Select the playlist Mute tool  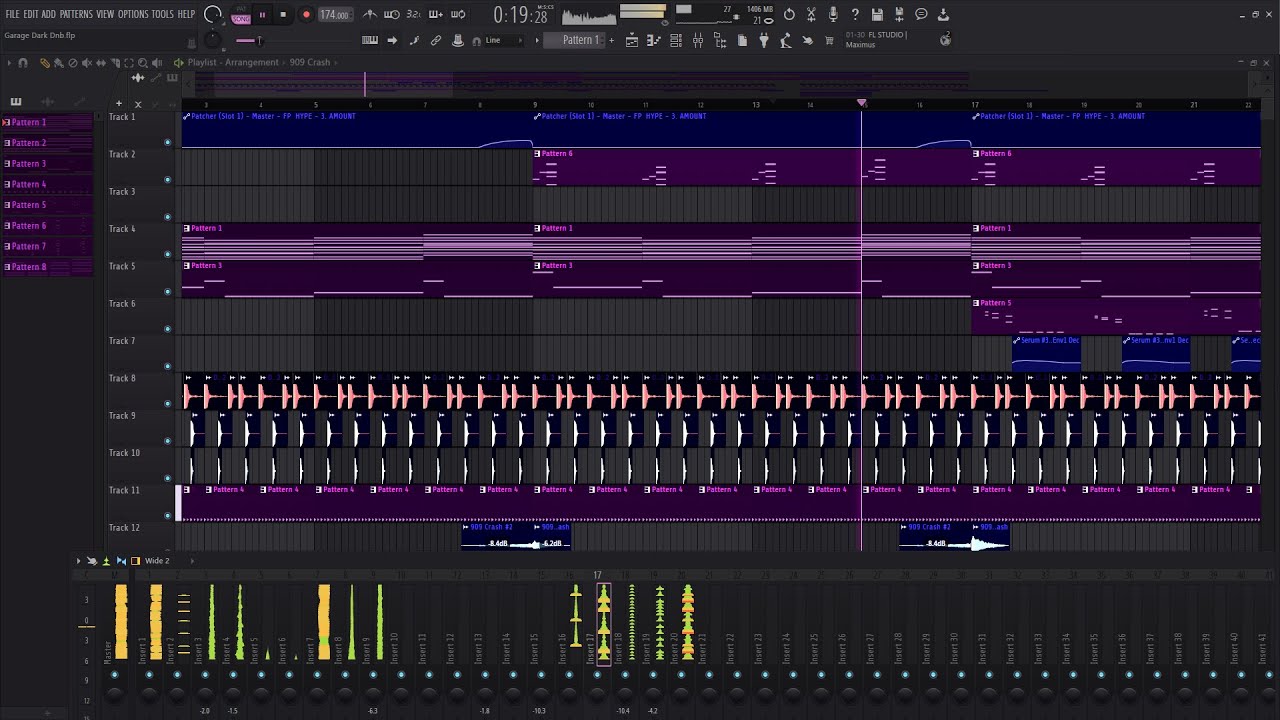pos(87,63)
